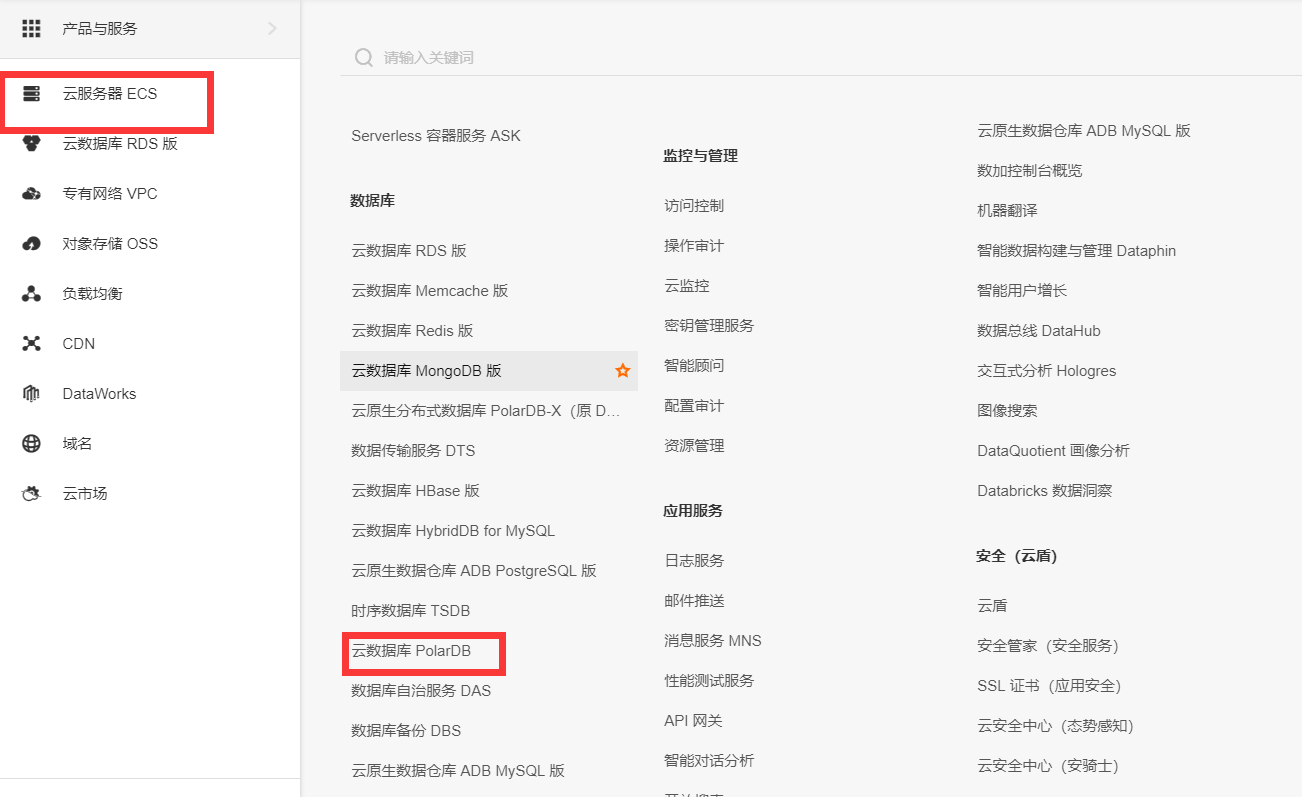This screenshot has height=797, width=1302.
Task: Open 云数据库 Redis 版
Action: pyautogui.click(x=412, y=331)
